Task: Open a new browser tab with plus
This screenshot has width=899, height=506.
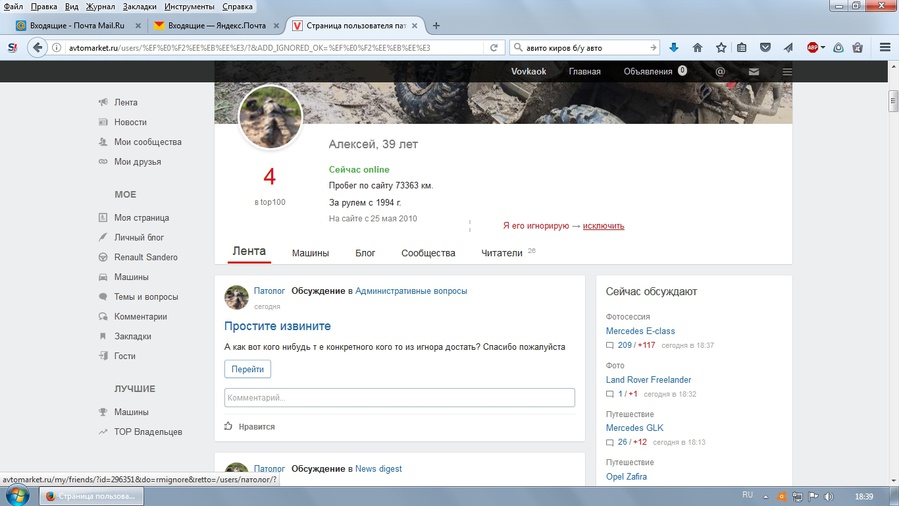Action: pyautogui.click(x=436, y=25)
